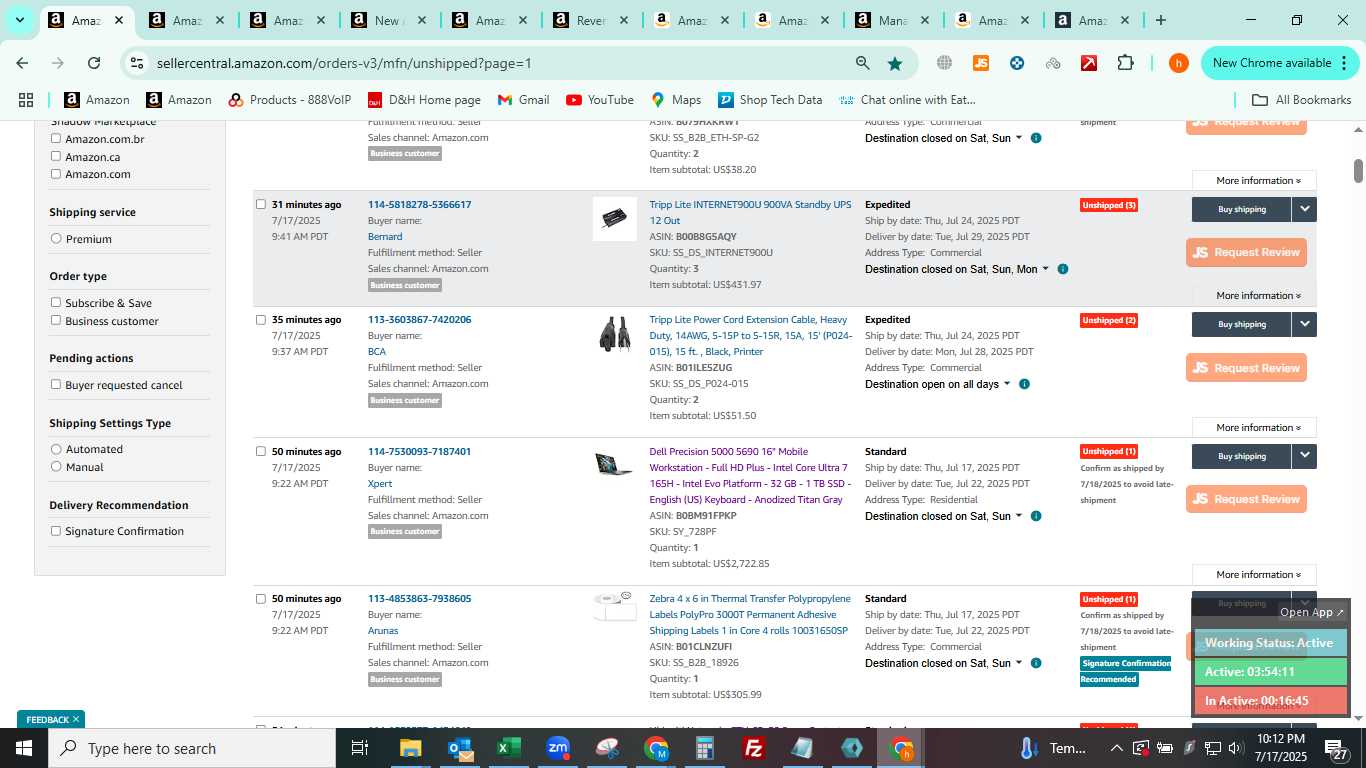Reload the Seller Central page
1366x768 pixels.
click(x=94, y=63)
